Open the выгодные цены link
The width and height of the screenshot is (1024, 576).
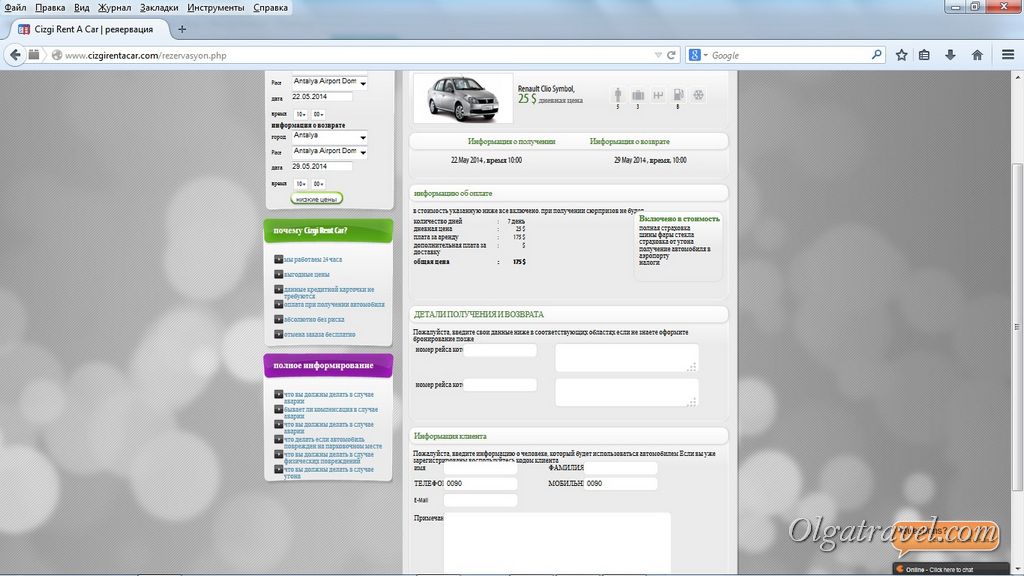[306, 274]
